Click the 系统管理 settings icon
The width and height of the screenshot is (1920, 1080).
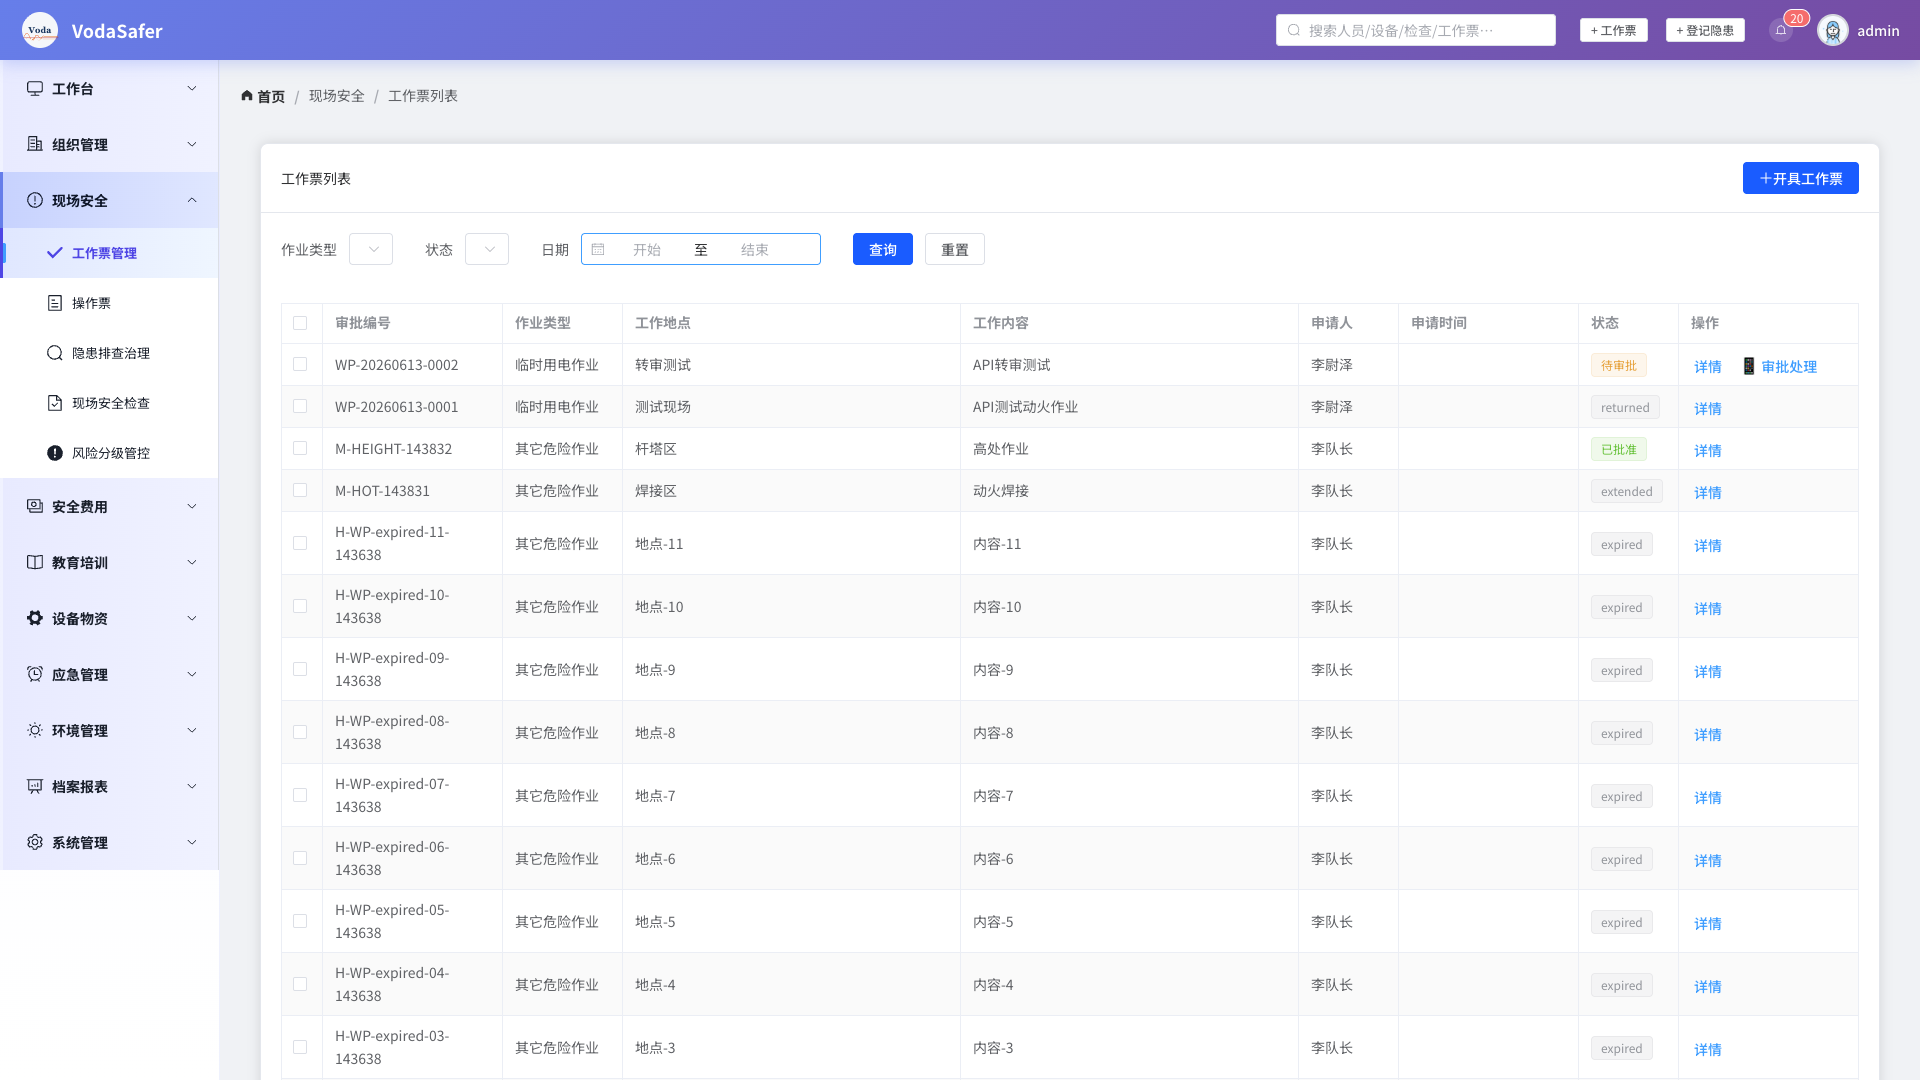(x=35, y=842)
